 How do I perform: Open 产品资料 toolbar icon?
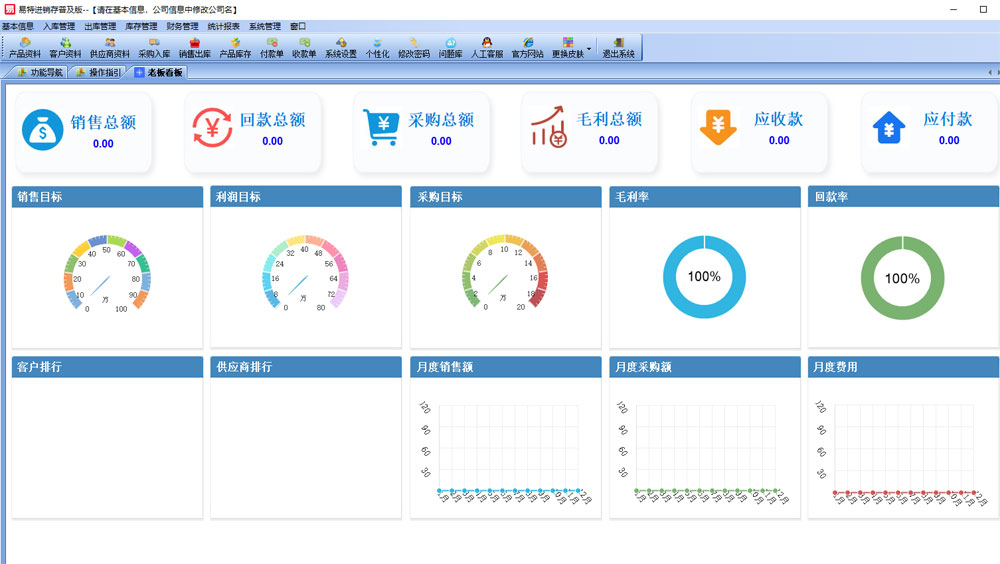(25, 48)
